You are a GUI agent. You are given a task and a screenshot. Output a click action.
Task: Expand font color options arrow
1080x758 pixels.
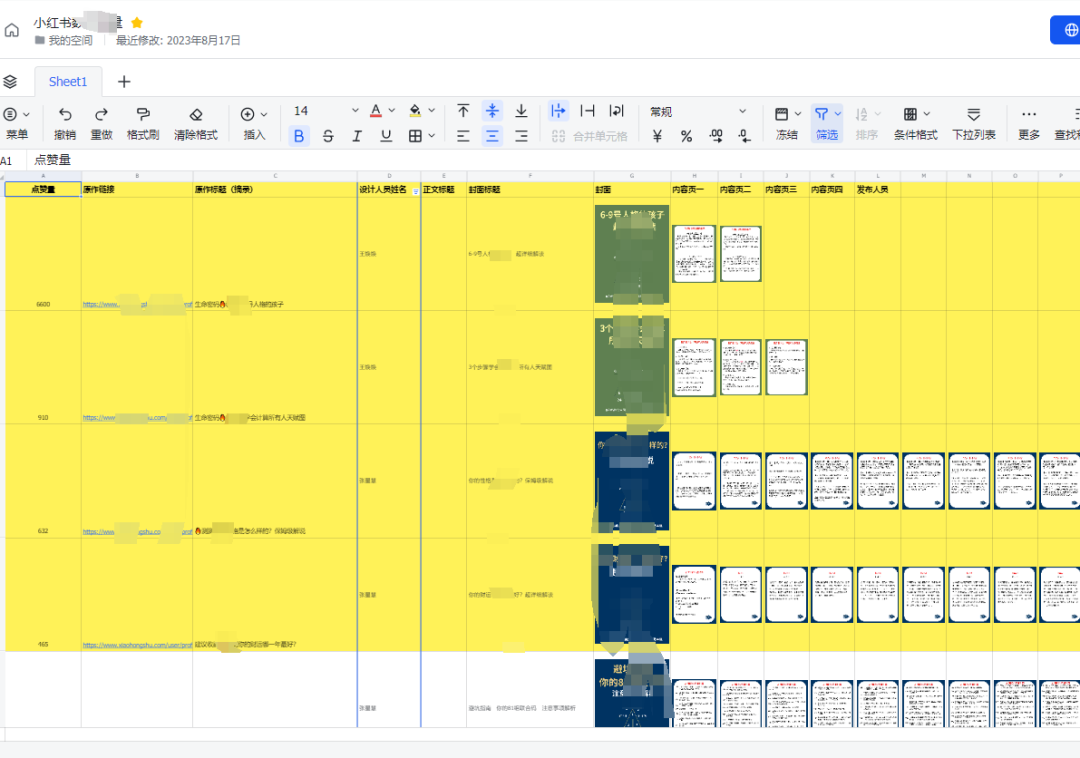tap(392, 110)
